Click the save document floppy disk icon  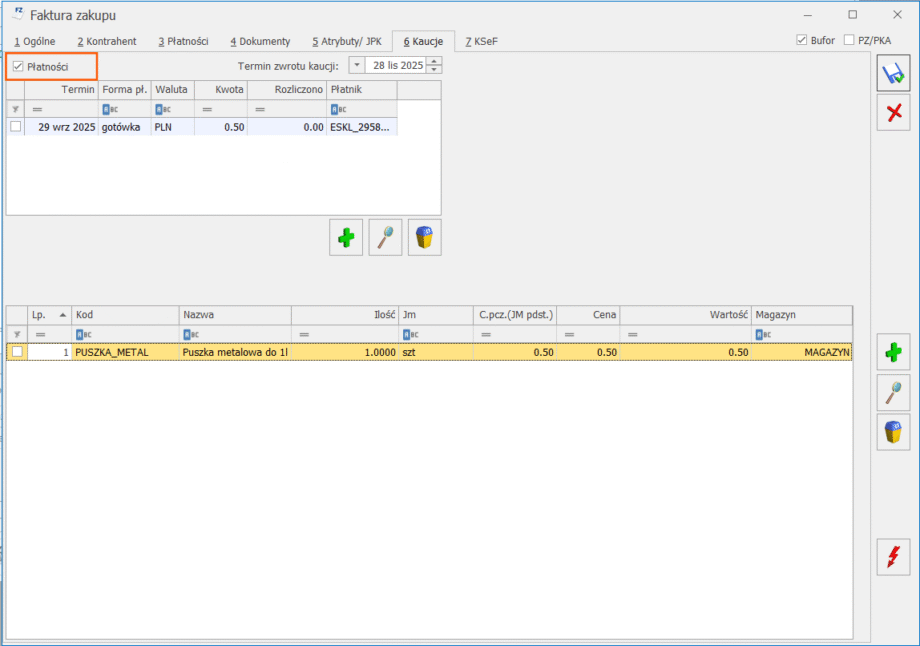tap(893, 73)
